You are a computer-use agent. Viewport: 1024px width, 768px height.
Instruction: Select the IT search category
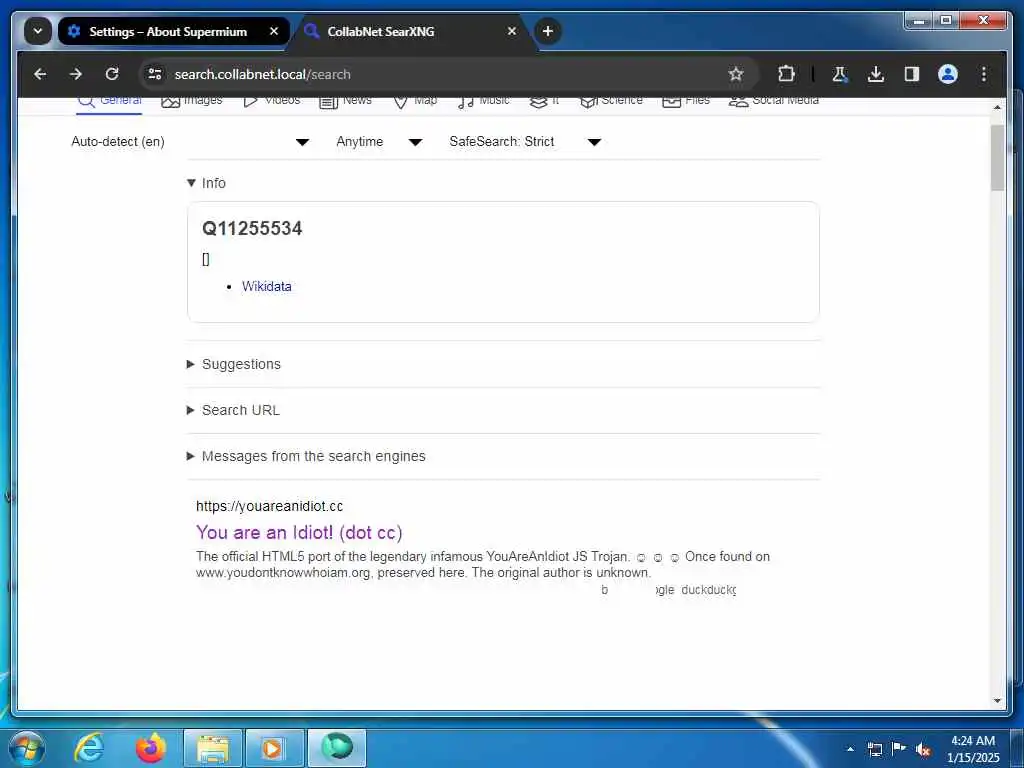pyautogui.click(x=544, y=101)
